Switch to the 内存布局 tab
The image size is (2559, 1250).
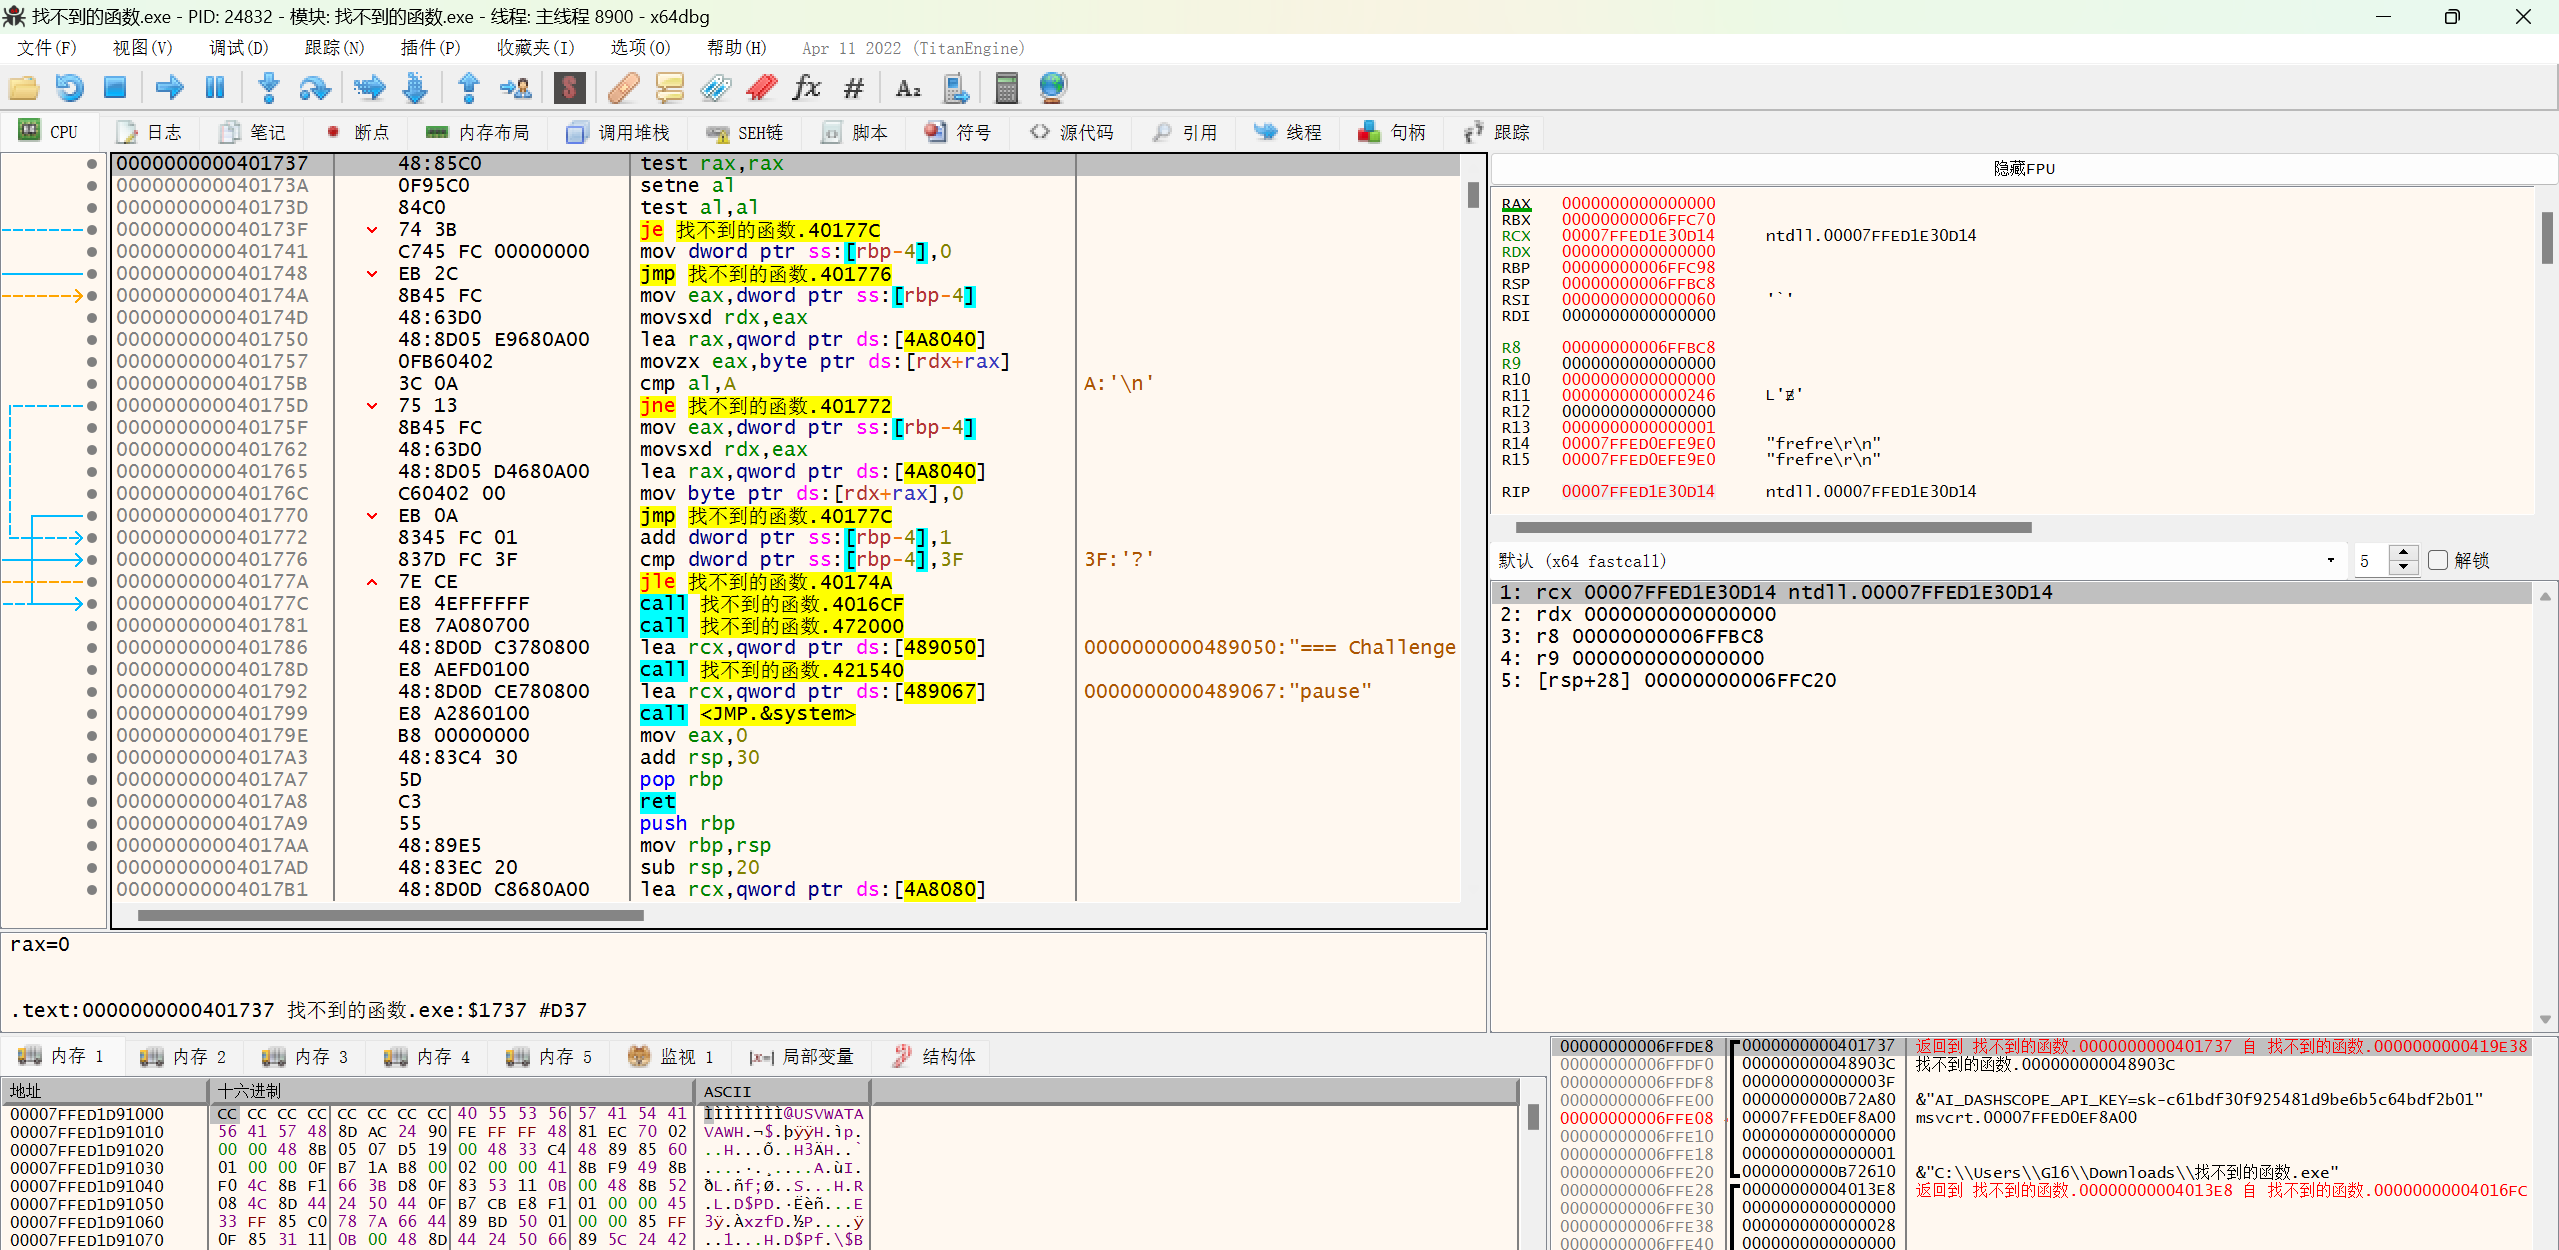click(x=478, y=132)
